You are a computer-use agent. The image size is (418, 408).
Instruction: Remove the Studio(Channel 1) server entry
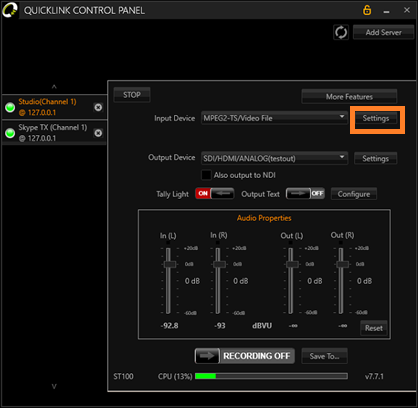point(98,107)
